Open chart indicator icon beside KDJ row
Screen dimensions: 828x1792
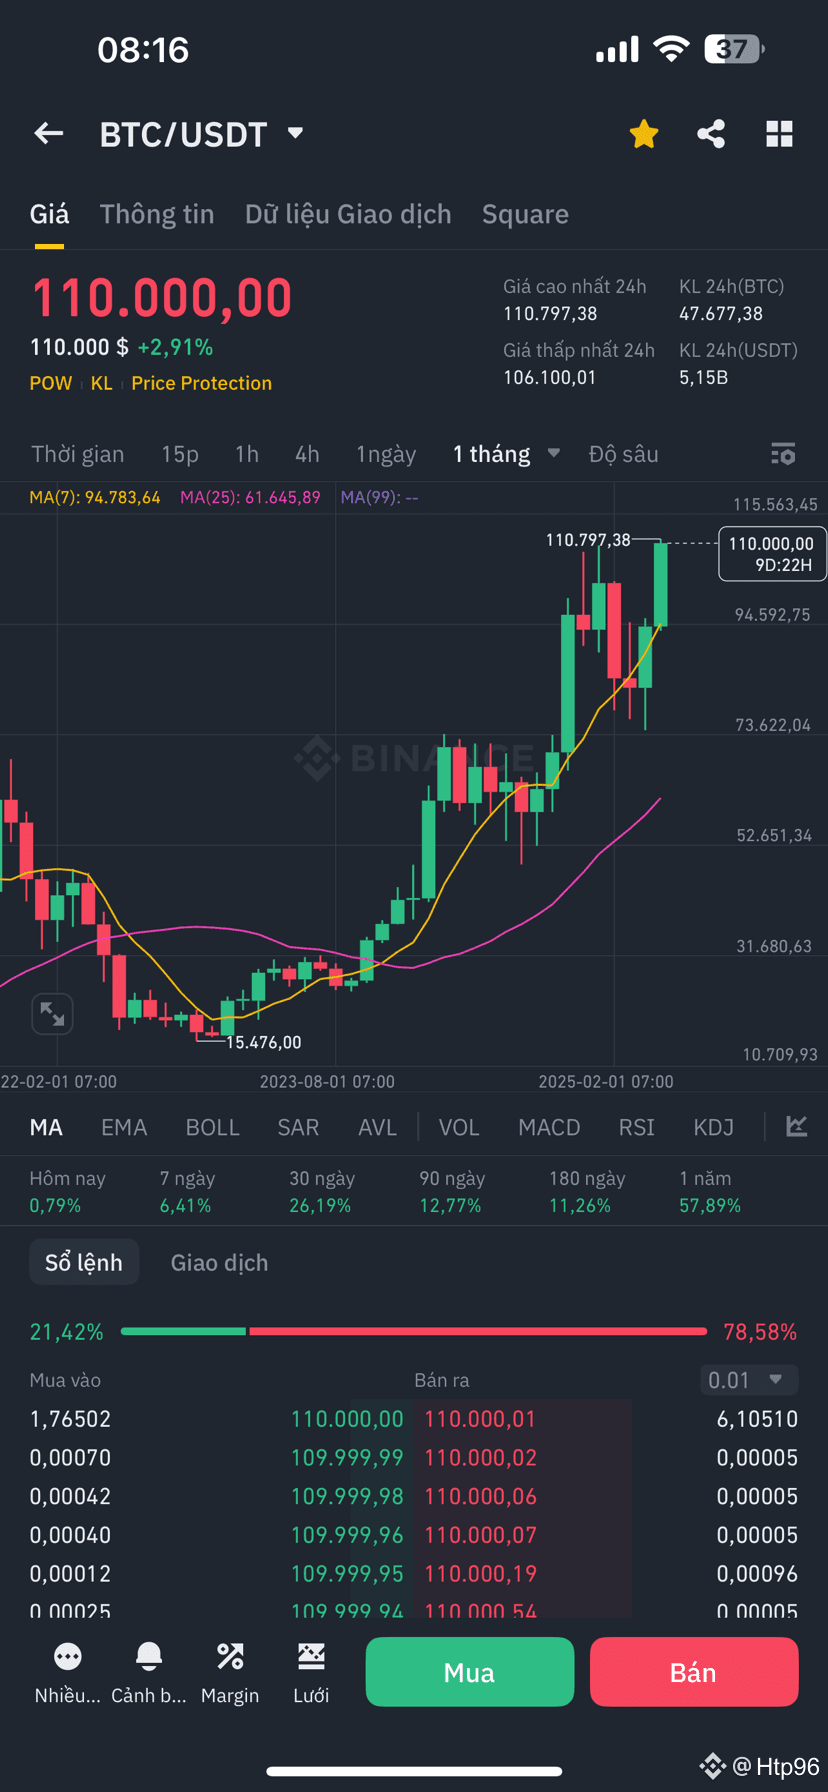pyautogui.click(x=796, y=1126)
